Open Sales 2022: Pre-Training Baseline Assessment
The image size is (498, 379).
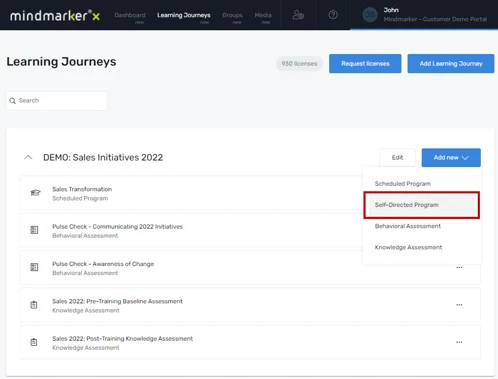250,305
